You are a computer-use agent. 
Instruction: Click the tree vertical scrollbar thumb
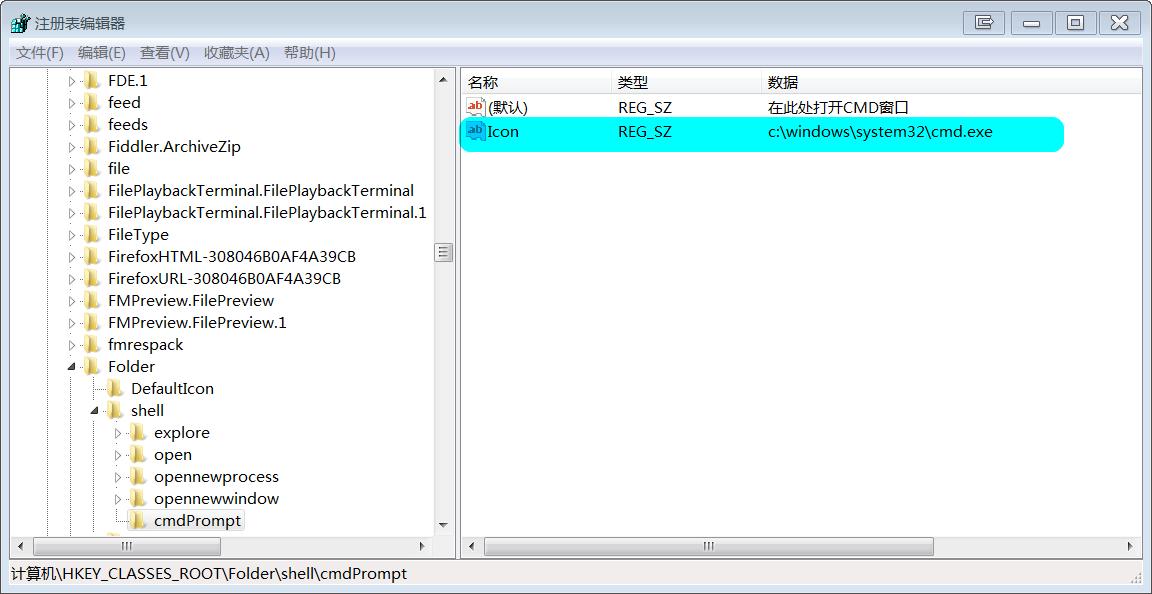pos(443,253)
